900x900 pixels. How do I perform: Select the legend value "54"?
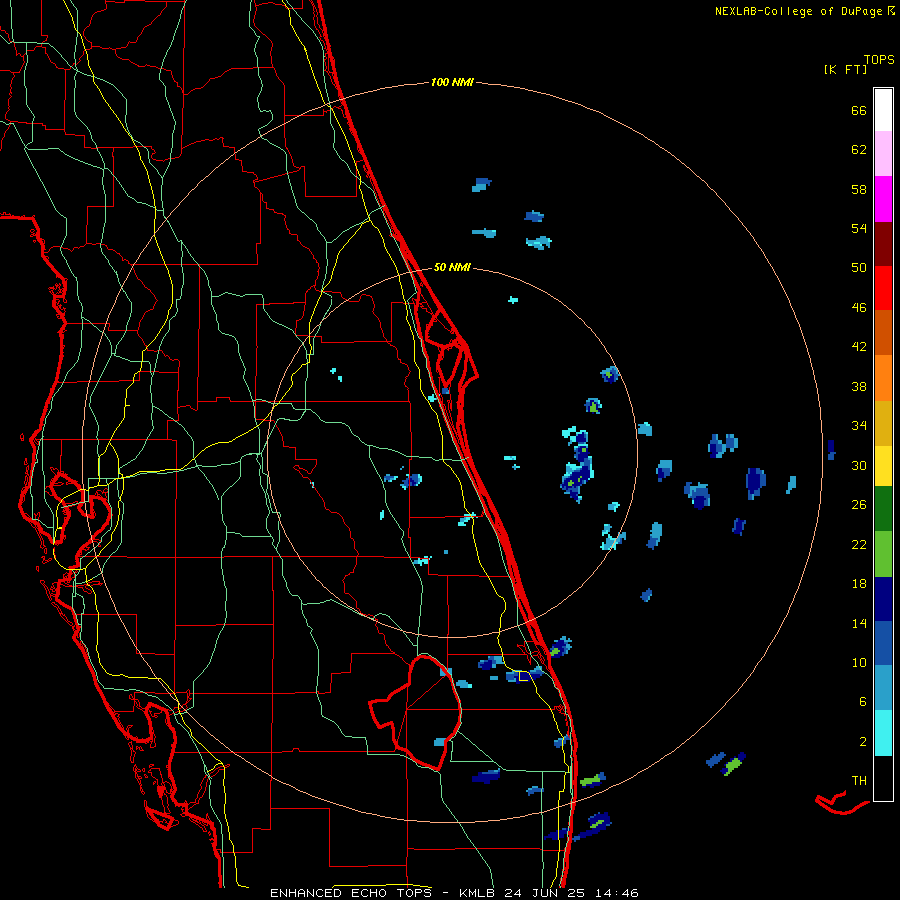[x=859, y=228]
